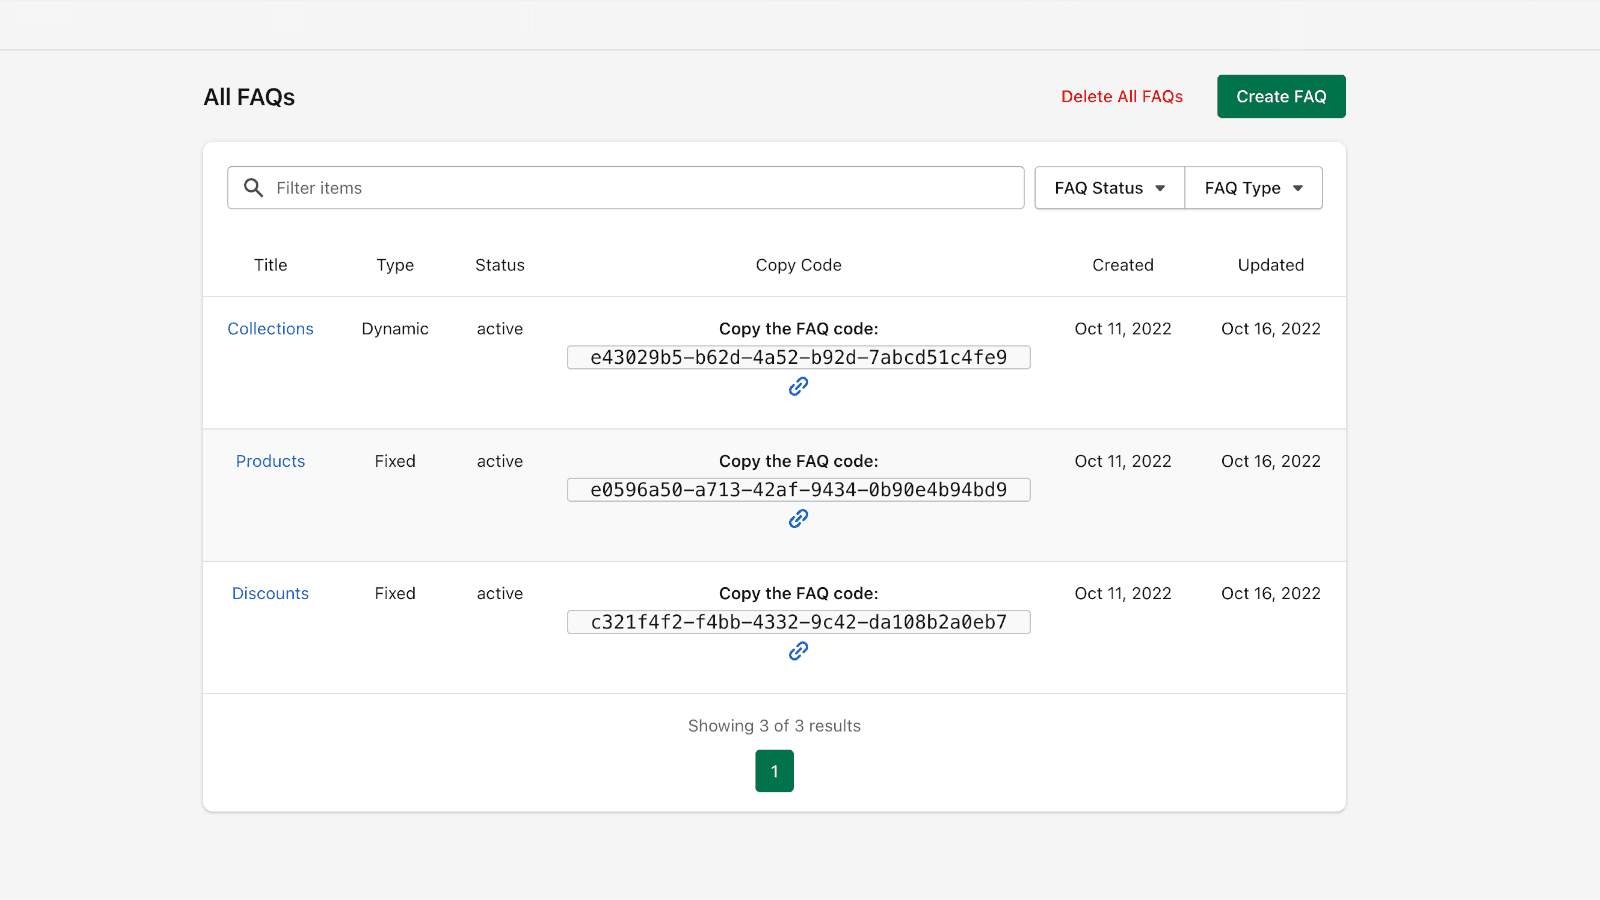
Task: Select the Discounts code starting with c321f4f2
Action: tap(798, 622)
